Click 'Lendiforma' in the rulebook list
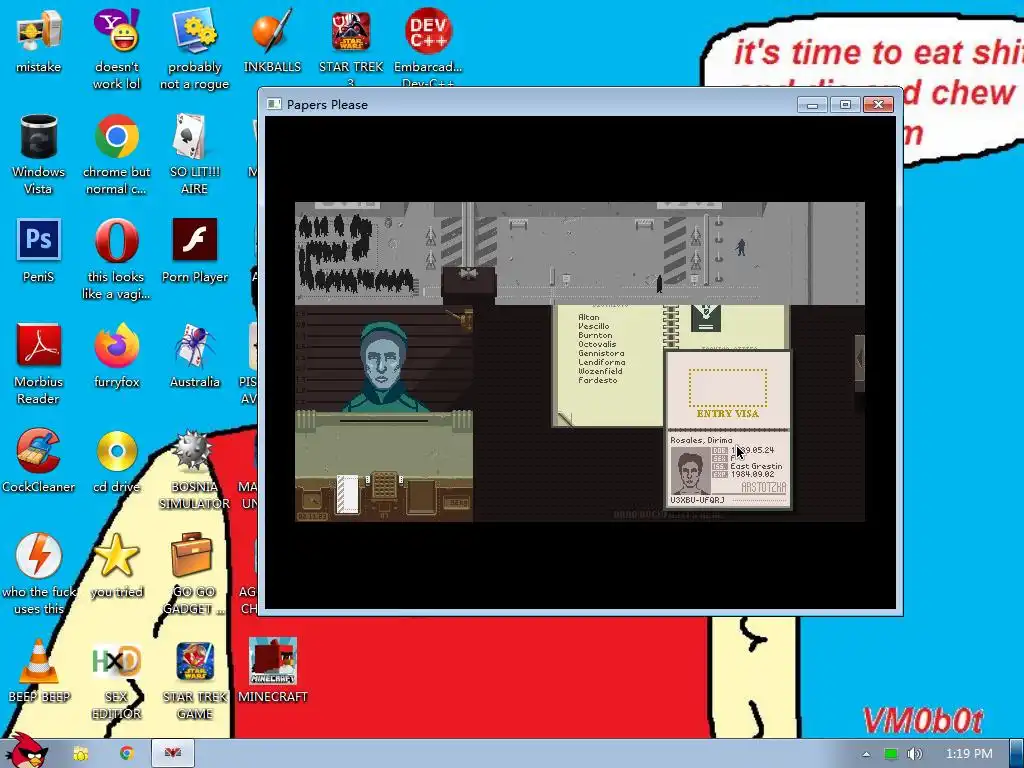 click(x=601, y=362)
